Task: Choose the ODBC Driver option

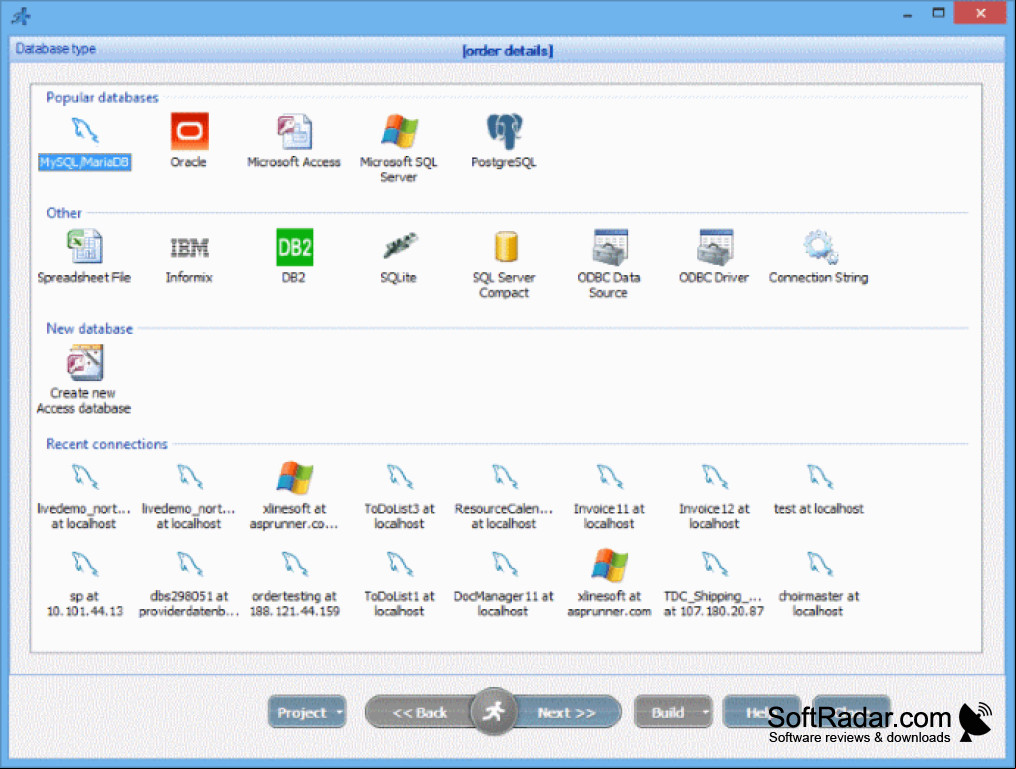Action: pos(714,257)
